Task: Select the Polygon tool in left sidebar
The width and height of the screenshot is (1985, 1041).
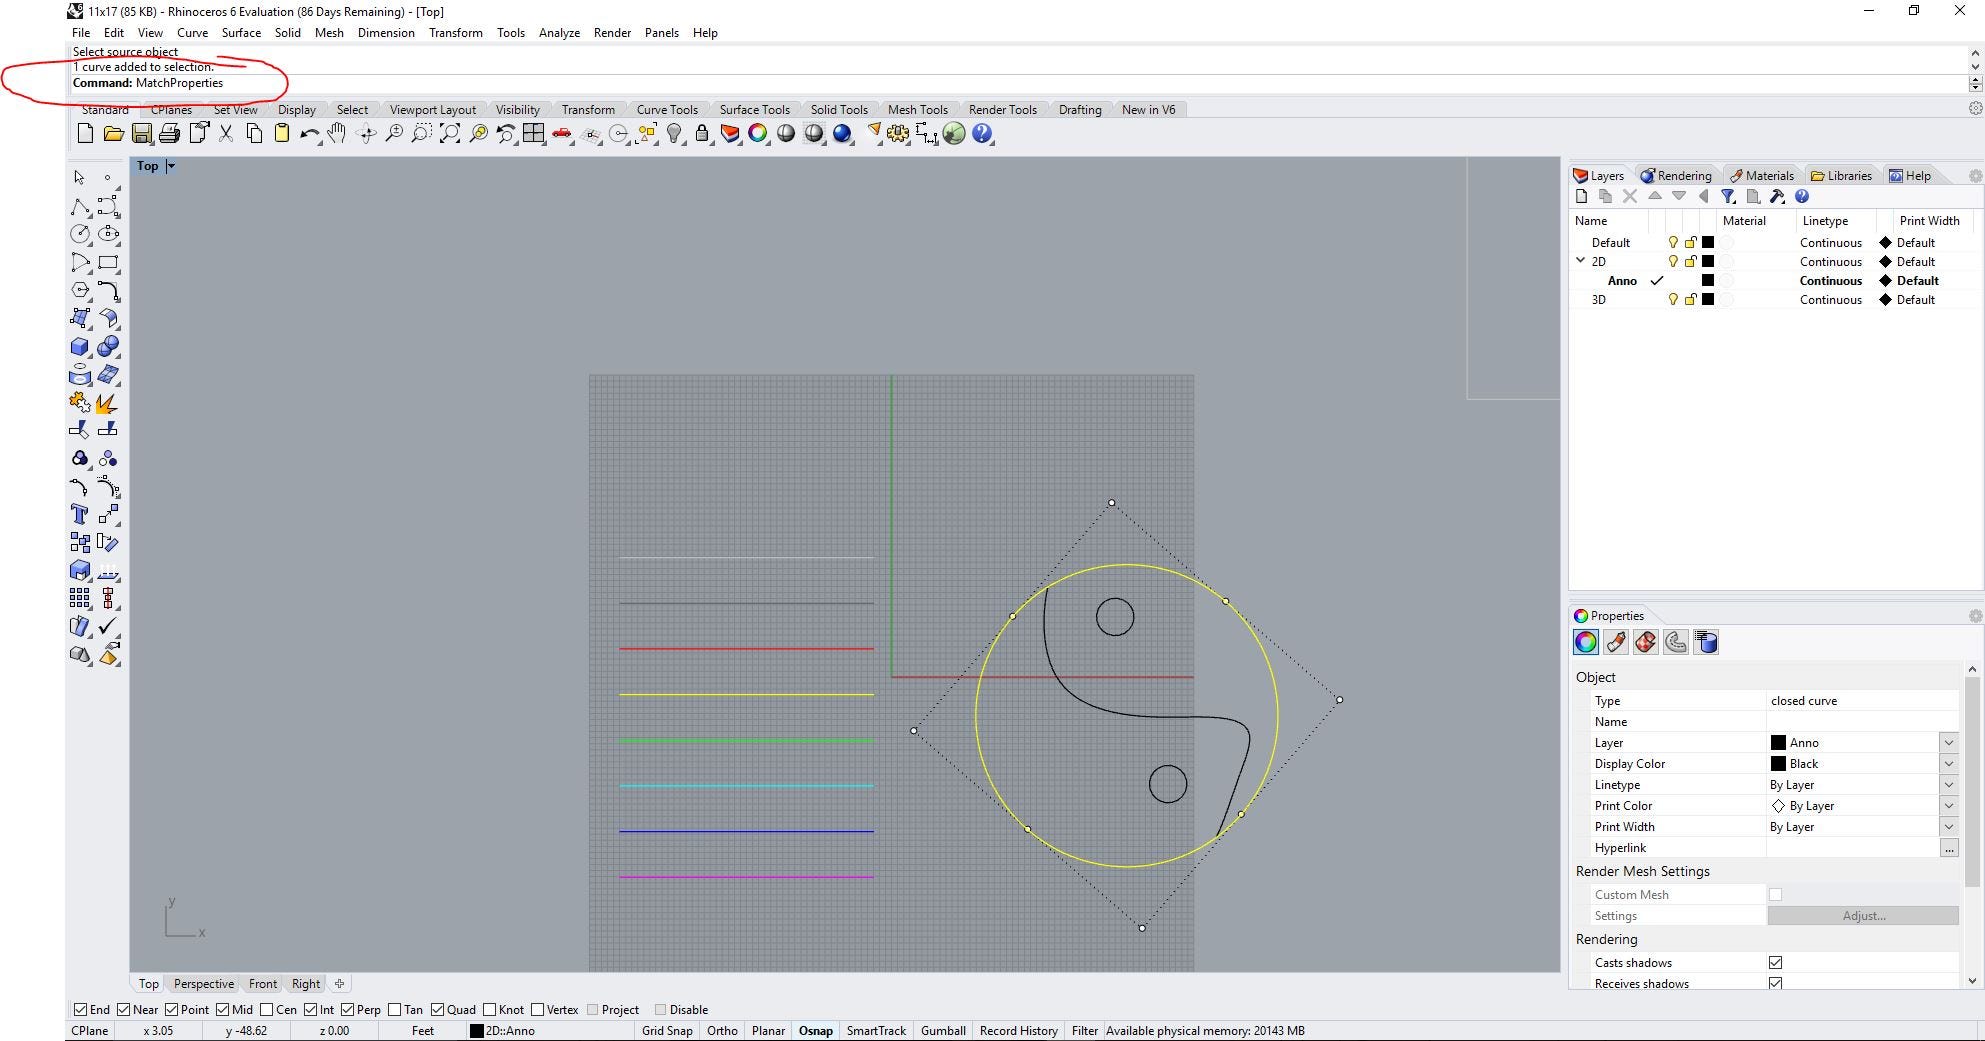Action: pyautogui.click(x=80, y=290)
